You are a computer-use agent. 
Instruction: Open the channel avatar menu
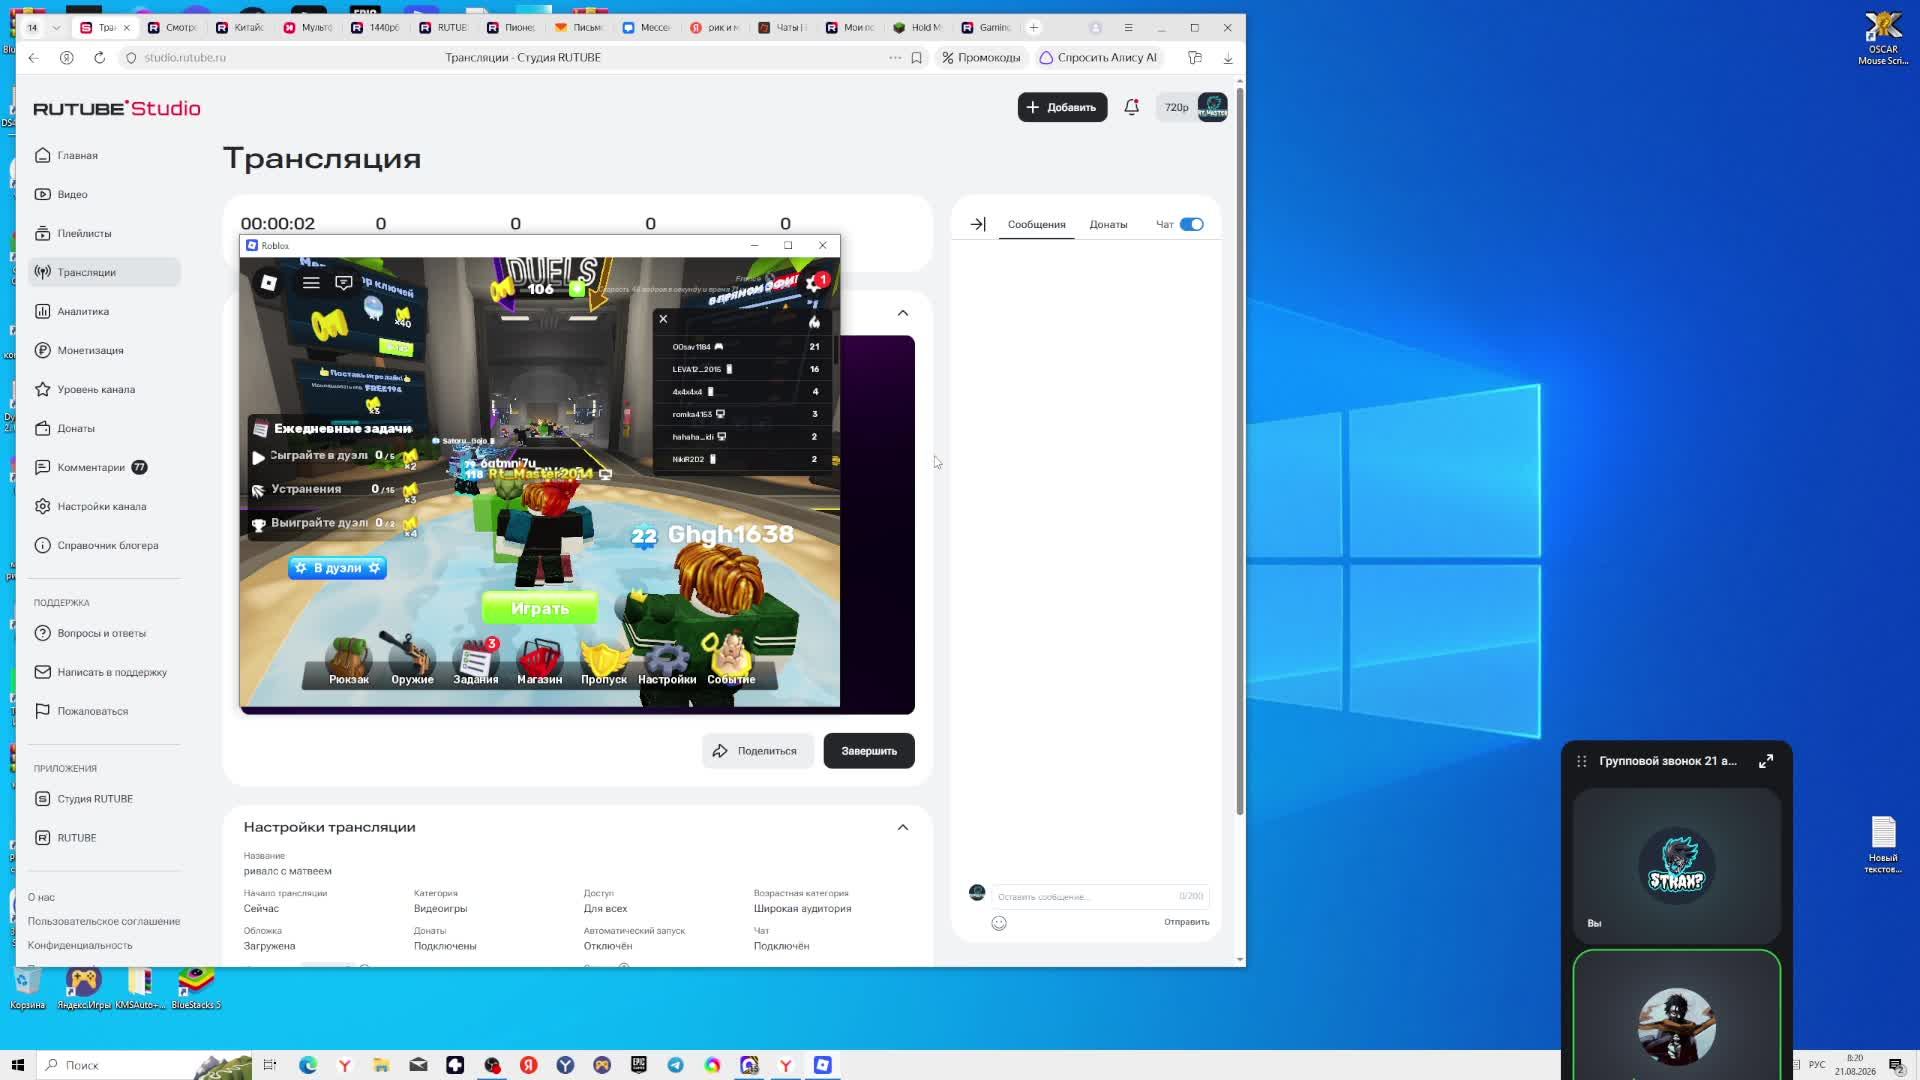(1212, 107)
